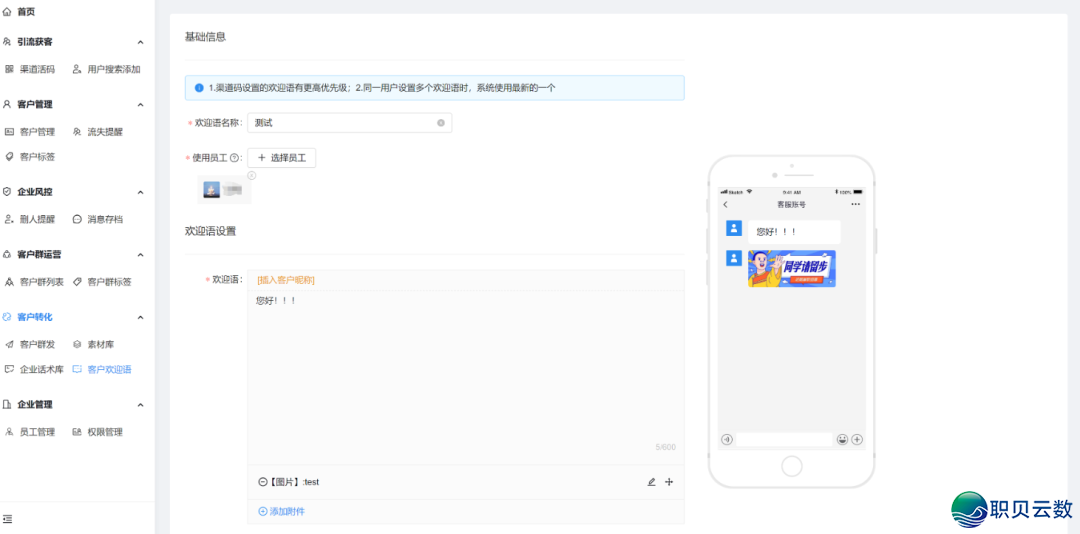
Task: Click the 基础信息 heading
Action: click(205, 37)
